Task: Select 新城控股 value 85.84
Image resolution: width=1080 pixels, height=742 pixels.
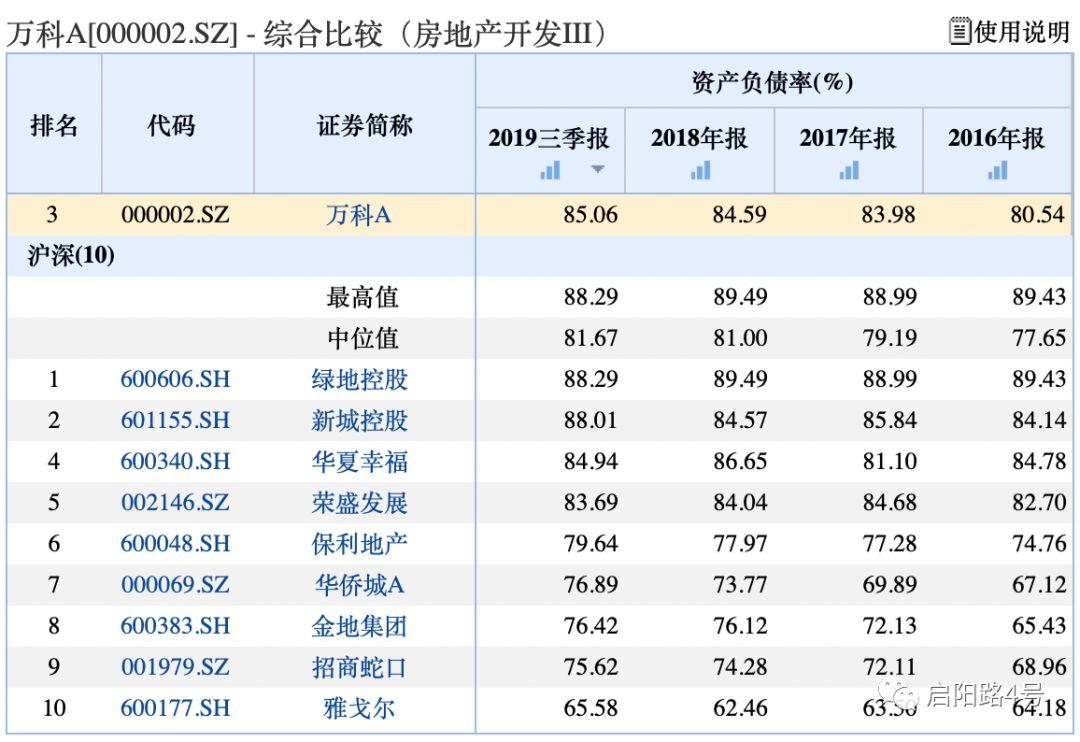Action: [x=890, y=420]
